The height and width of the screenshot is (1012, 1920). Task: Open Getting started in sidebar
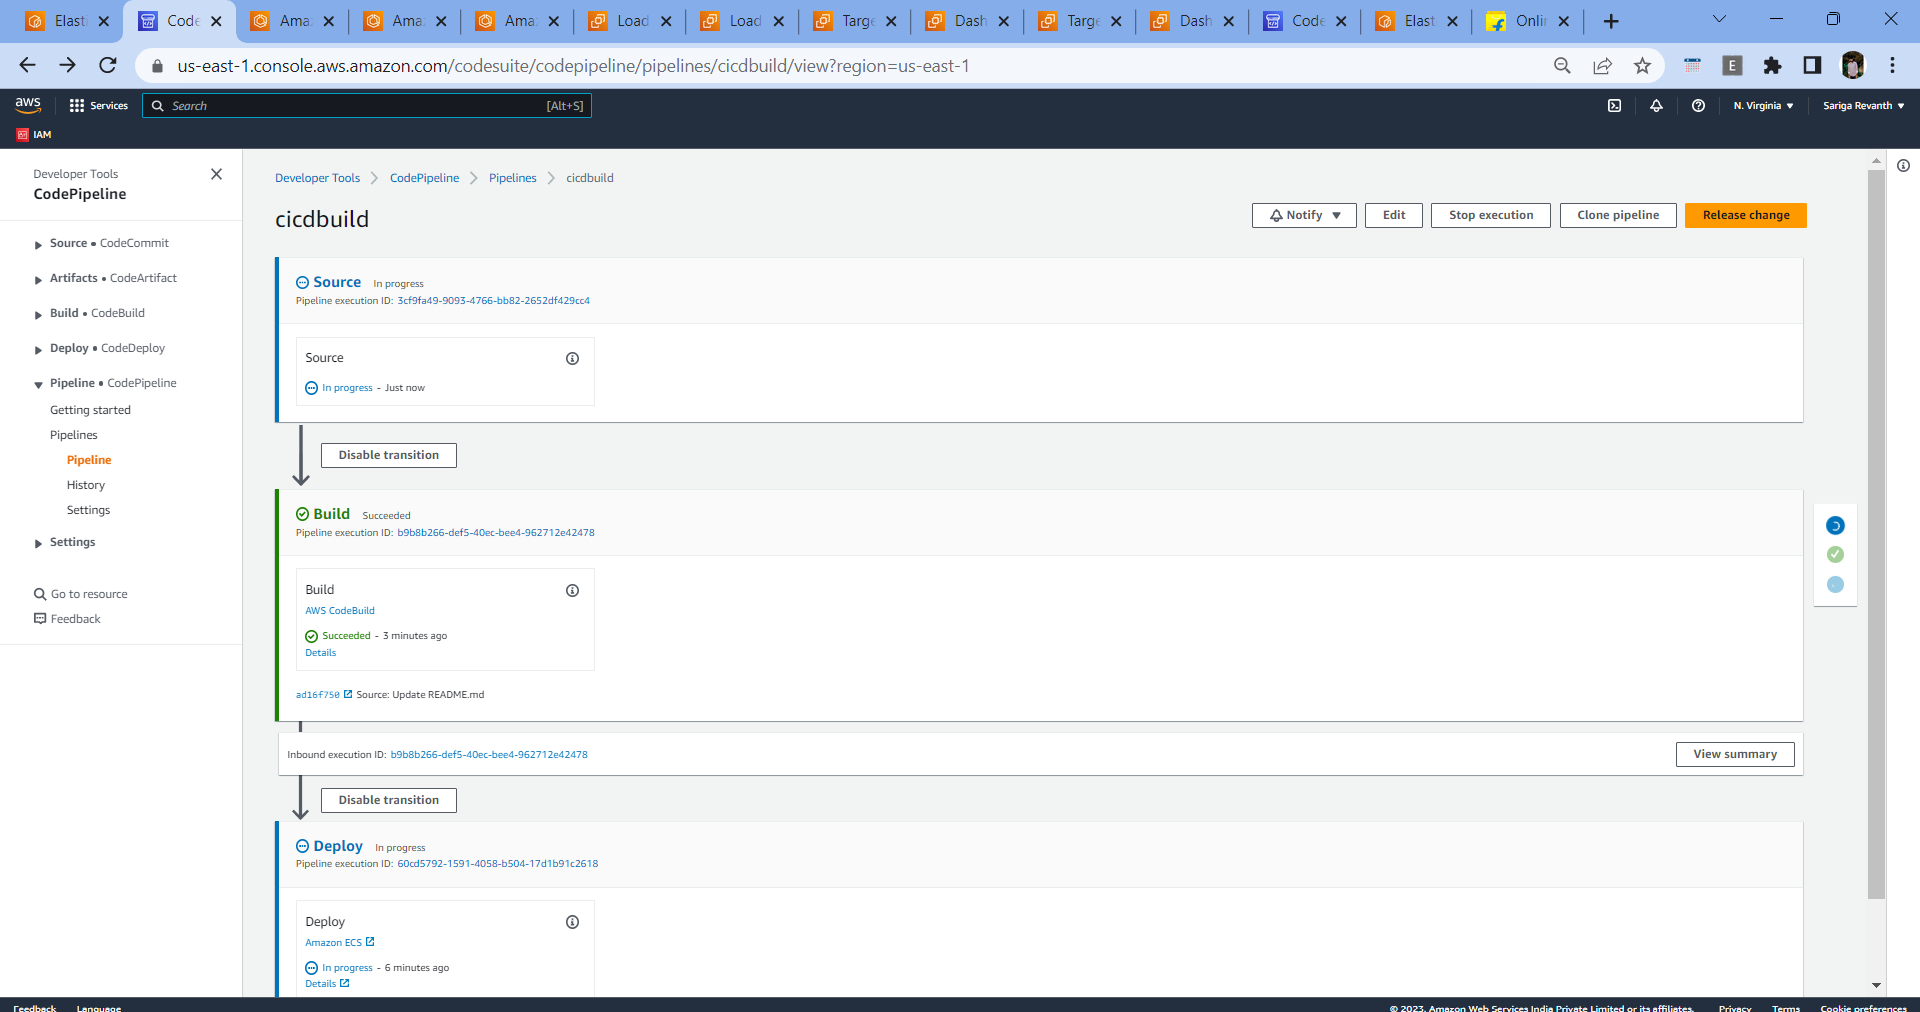pos(90,410)
